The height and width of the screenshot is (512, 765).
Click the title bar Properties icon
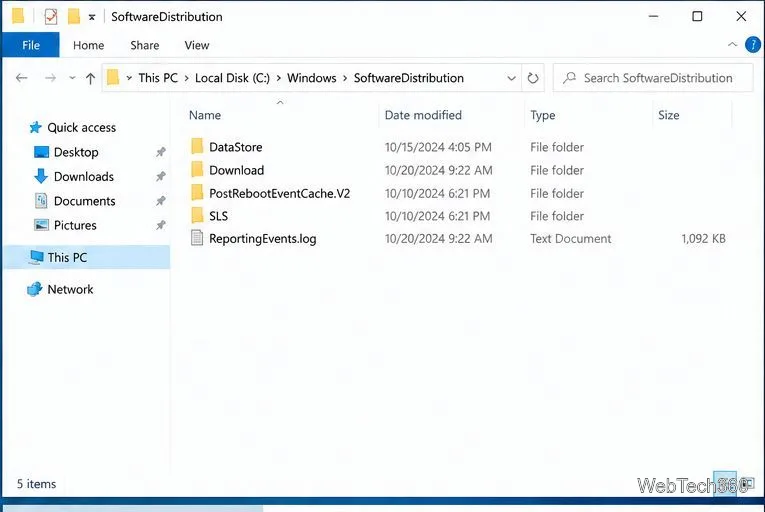tap(51, 17)
